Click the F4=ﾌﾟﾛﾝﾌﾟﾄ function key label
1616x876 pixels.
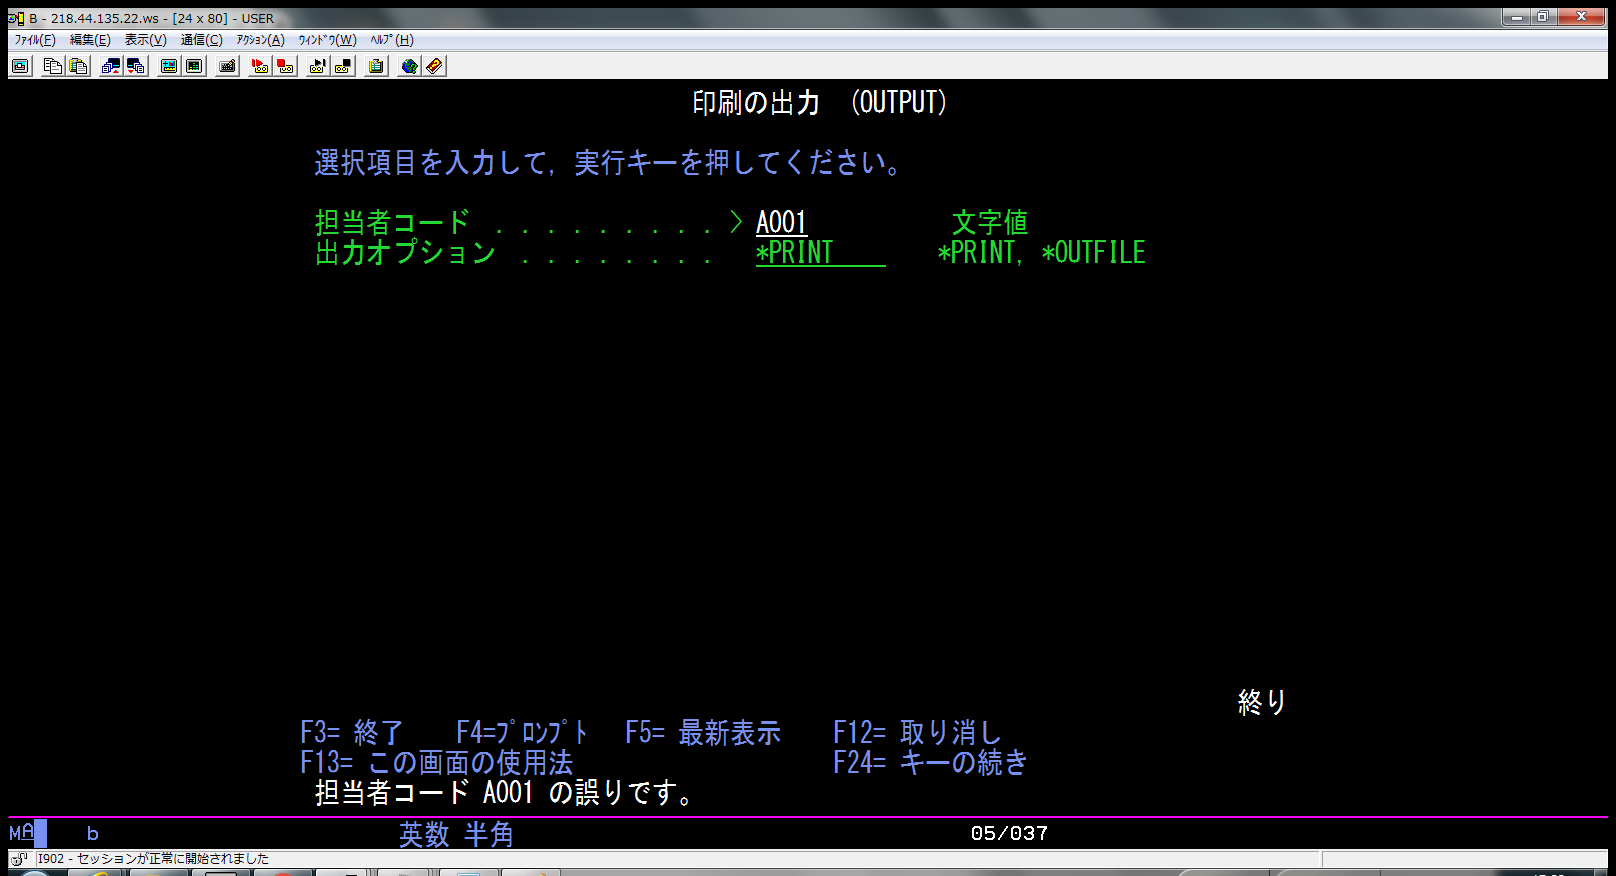point(522,733)
